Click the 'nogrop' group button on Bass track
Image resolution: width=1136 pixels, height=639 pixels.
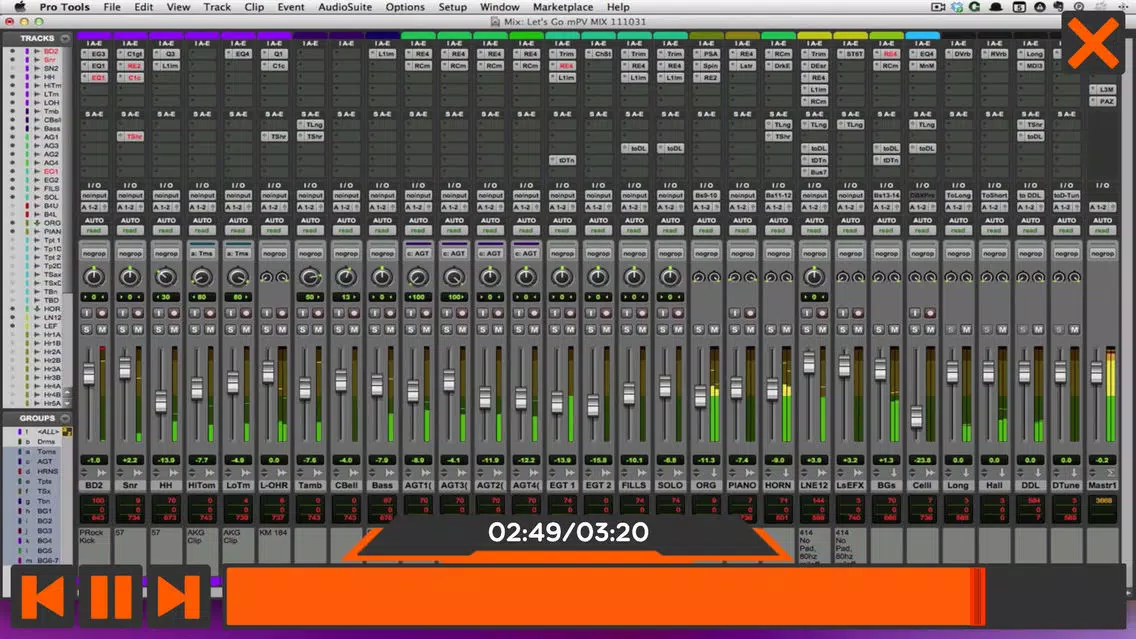pos(382,254)
